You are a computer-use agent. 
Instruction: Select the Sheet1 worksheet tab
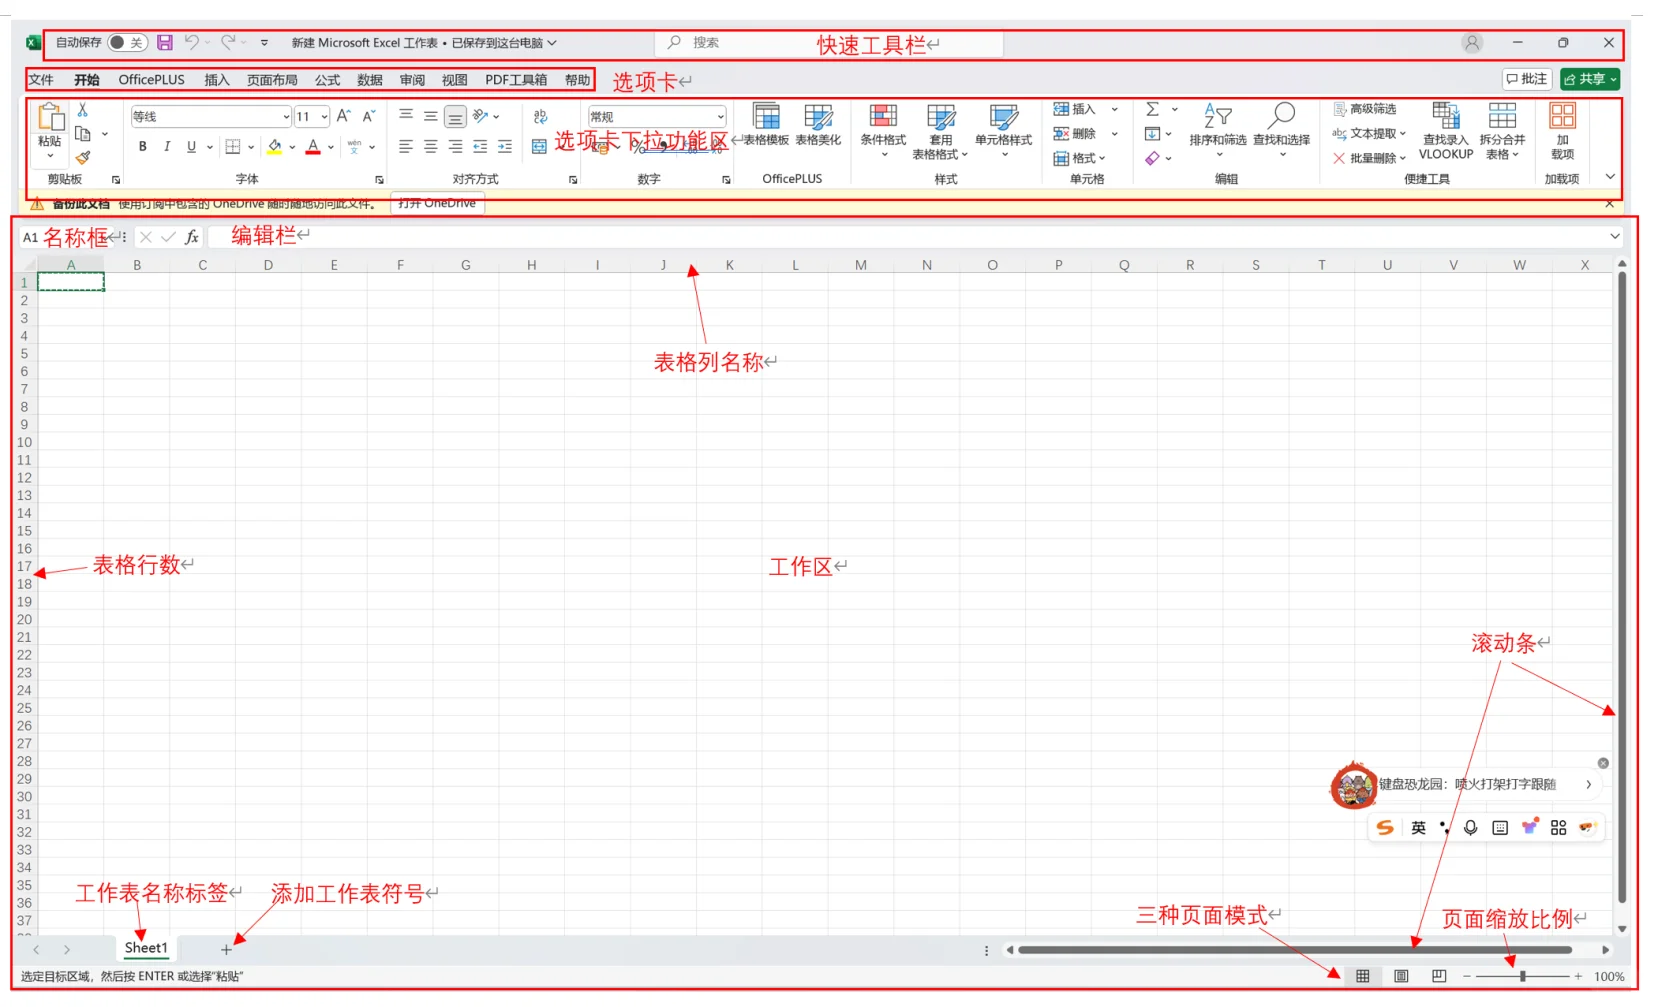[x=146, y=948]
